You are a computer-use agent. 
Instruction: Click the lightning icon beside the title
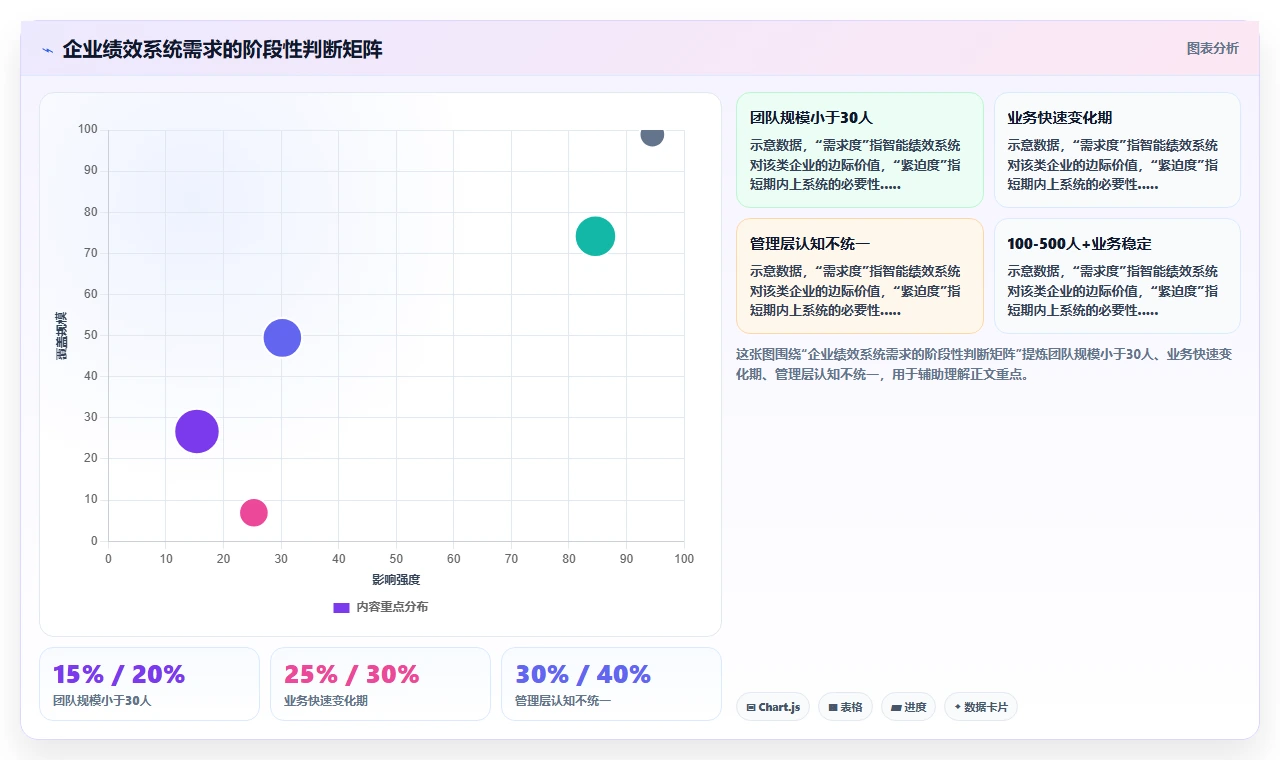click(x=48, y=50)
